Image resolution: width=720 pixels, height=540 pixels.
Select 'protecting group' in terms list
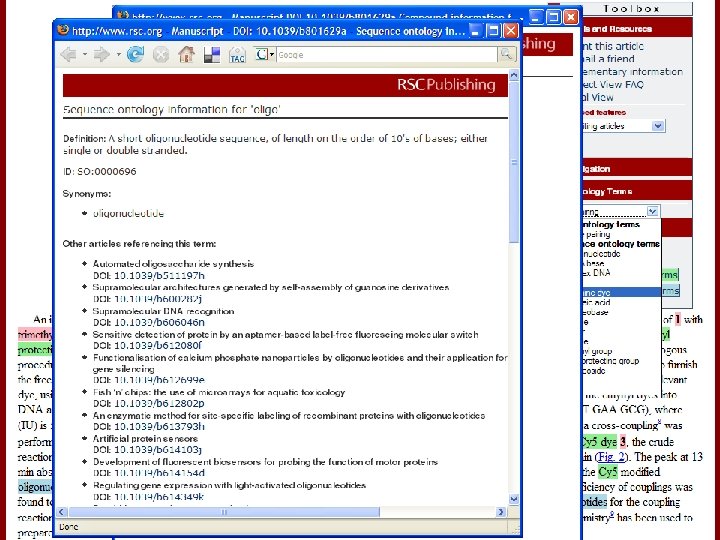[x=611, y=361]
